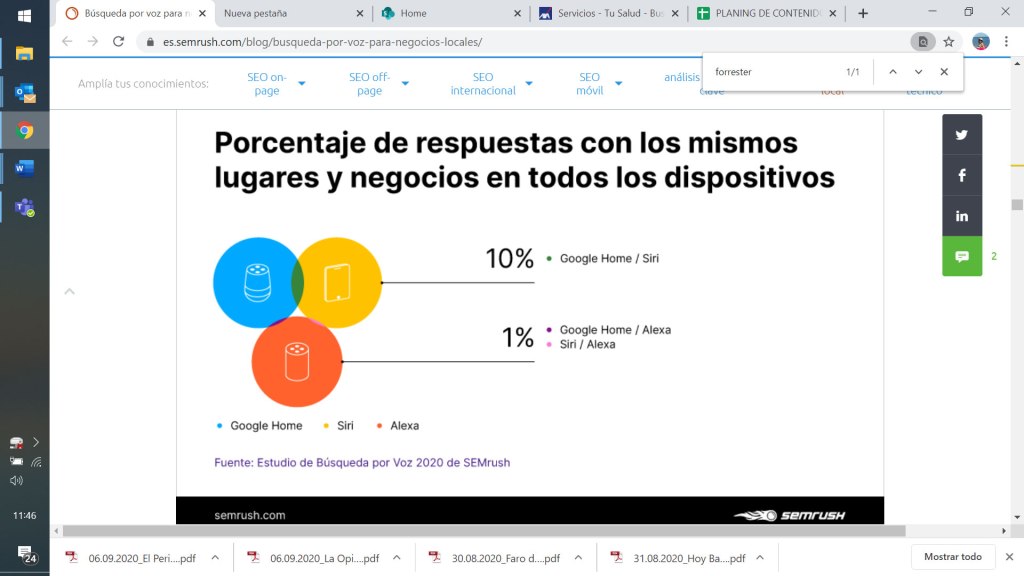
Task: Share article on Twitter
Action: (962, 135)
